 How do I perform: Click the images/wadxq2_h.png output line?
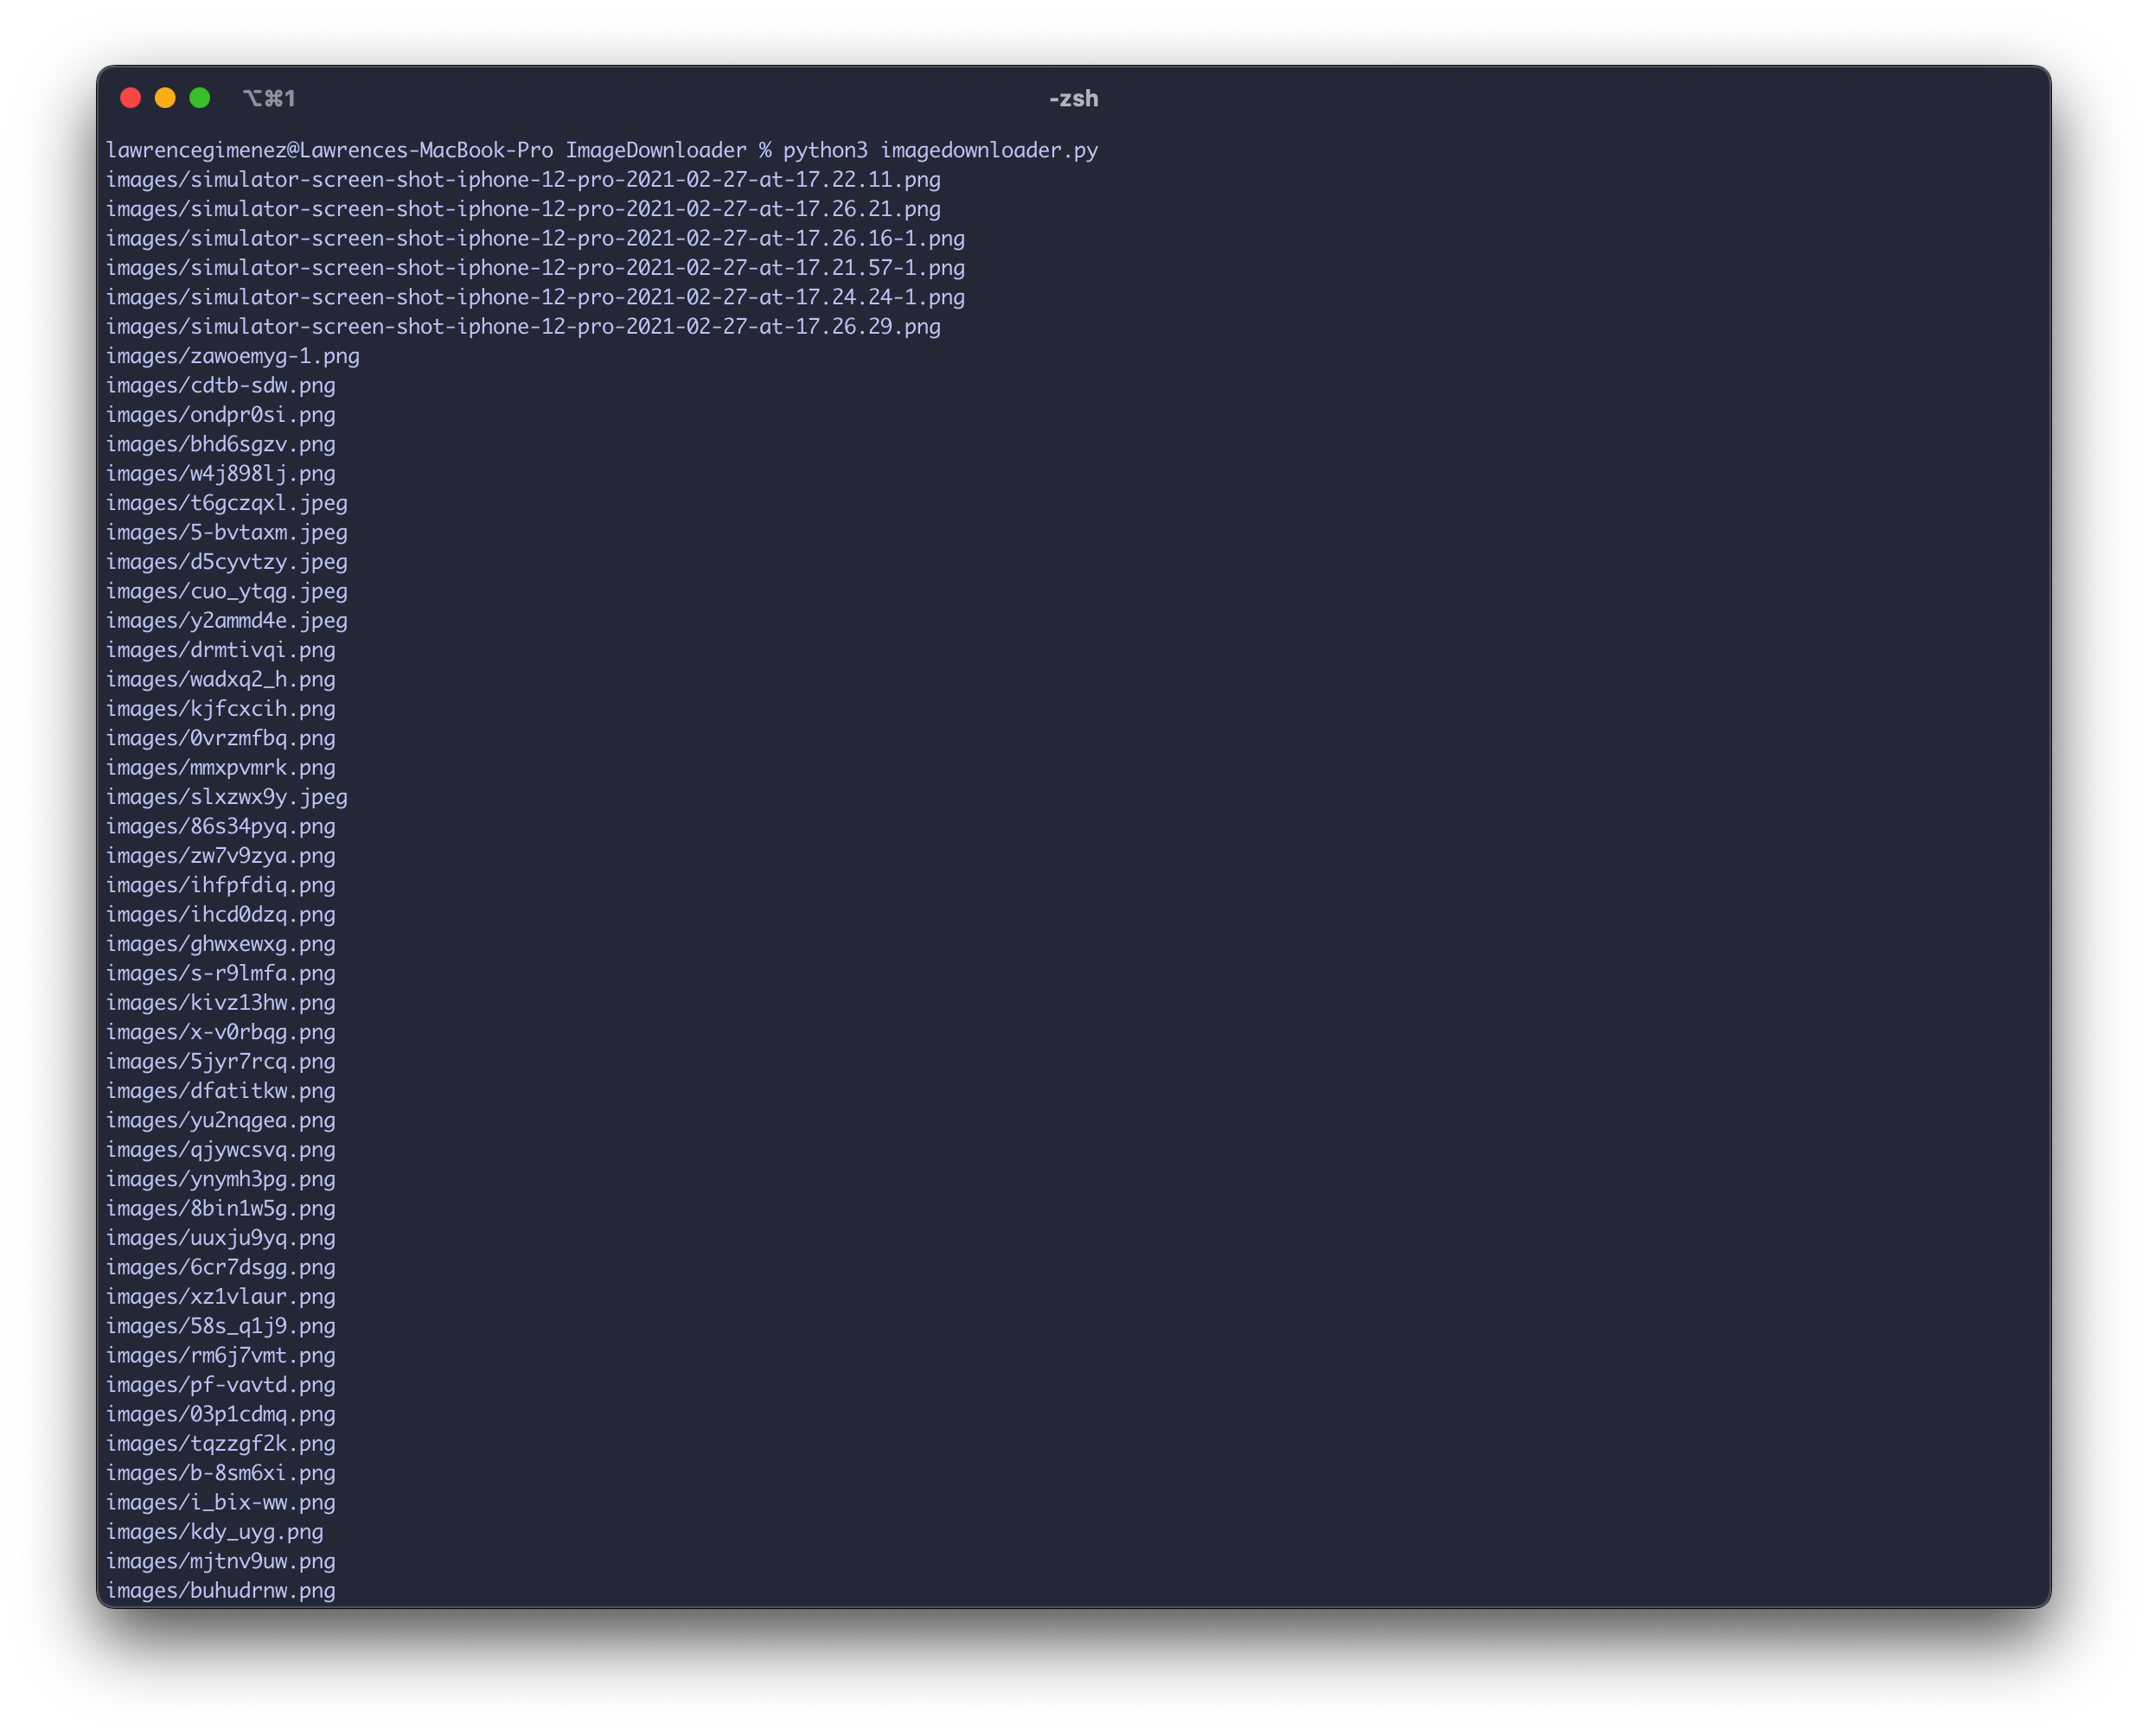pyautogui.click(x=221, y=679)
